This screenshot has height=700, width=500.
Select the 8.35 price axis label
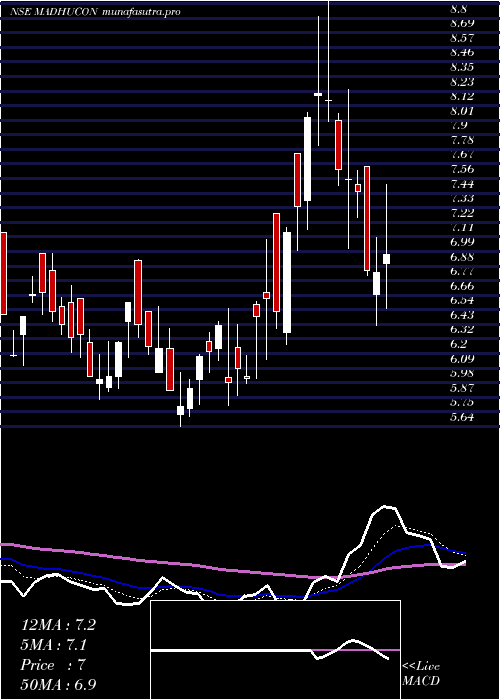[x=462, y=67]
